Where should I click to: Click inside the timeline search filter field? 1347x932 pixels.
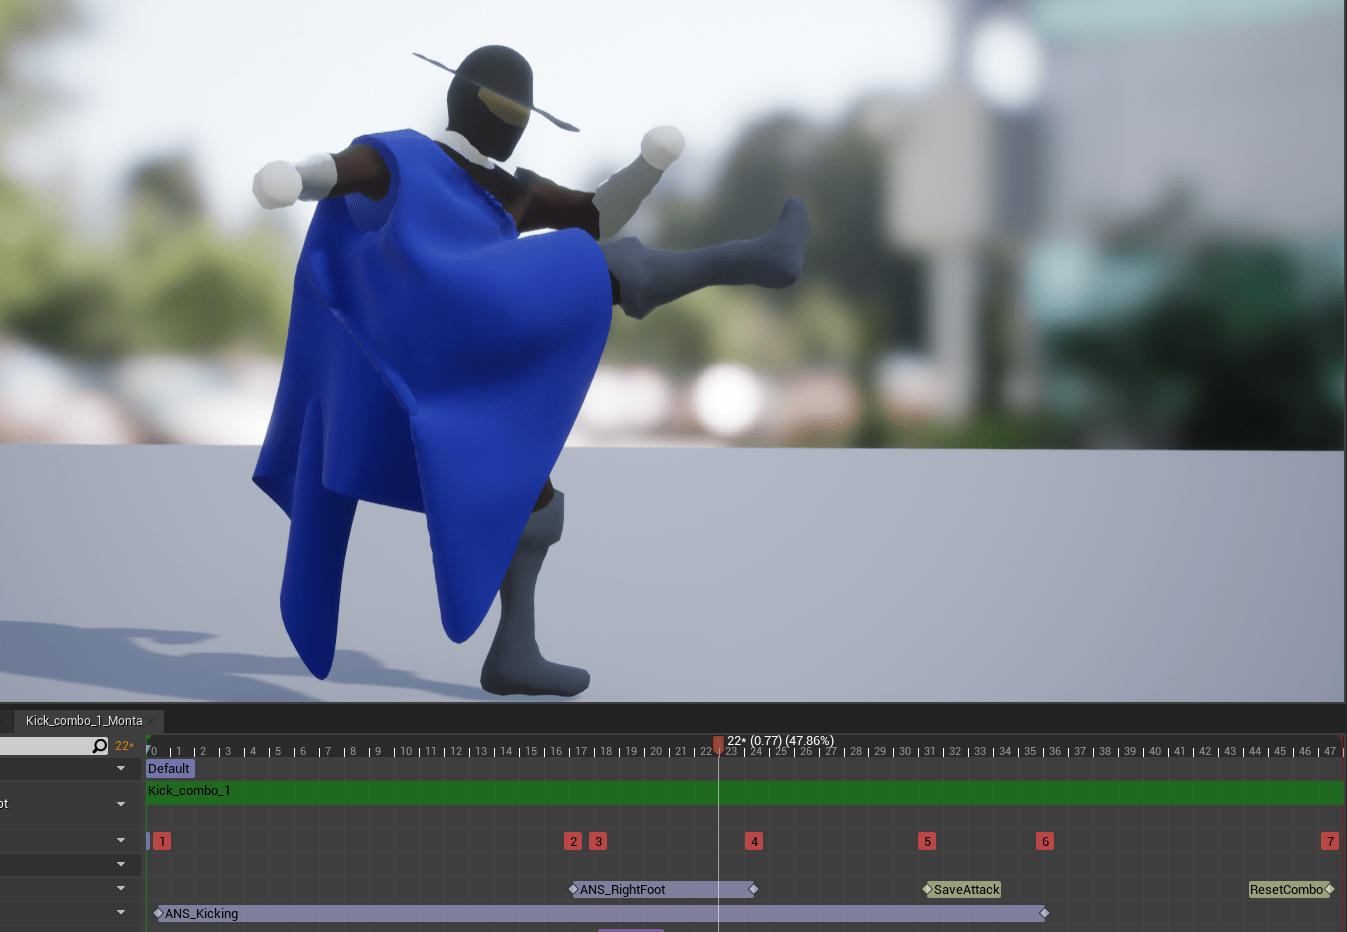click(x=45, y=746)
